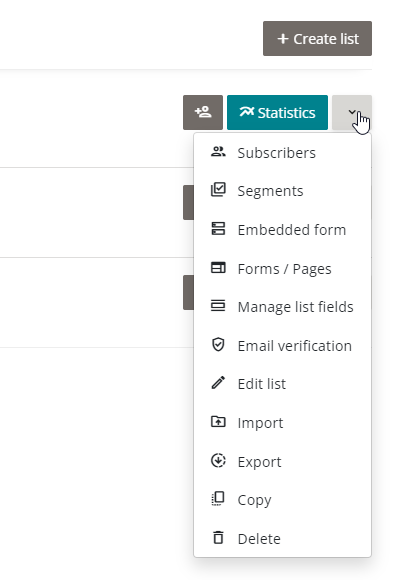This screenshot has height=580, width=398.
Task: Collapse the list actions dropdown chevron
Action: 352,112
